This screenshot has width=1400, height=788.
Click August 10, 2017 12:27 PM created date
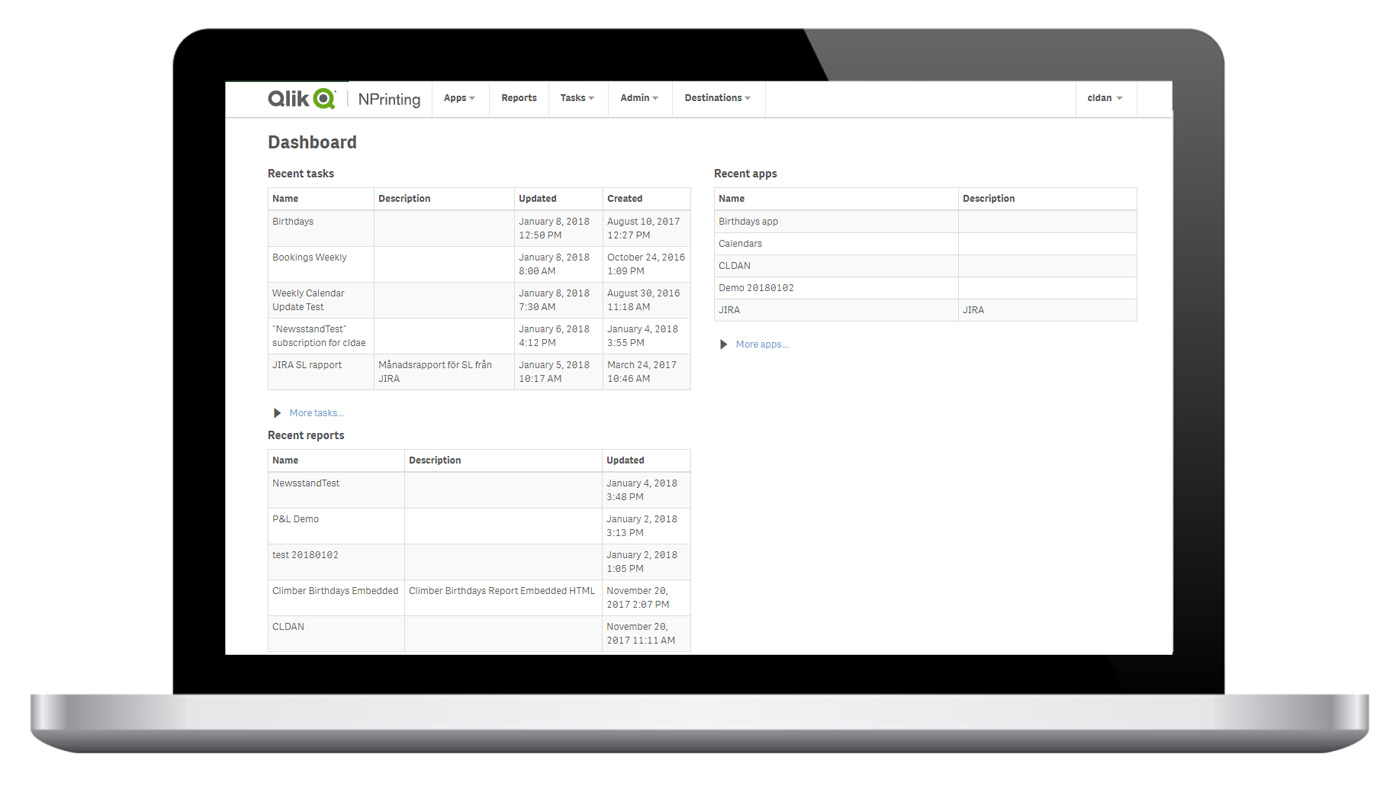[643, 229]
